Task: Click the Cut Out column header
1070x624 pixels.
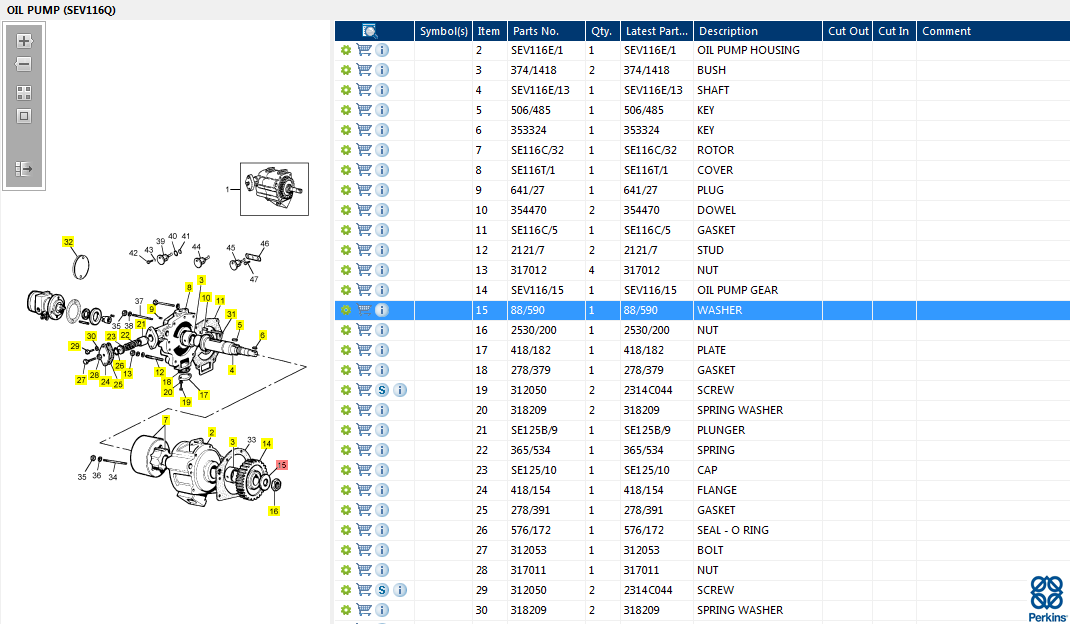Action: [848, 31]
